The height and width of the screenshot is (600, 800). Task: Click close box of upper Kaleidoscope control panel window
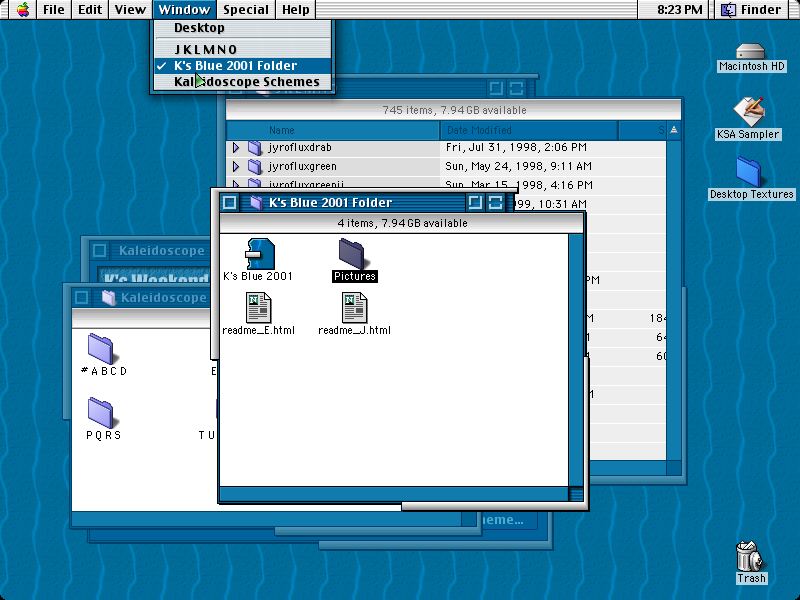click(99, 251)
